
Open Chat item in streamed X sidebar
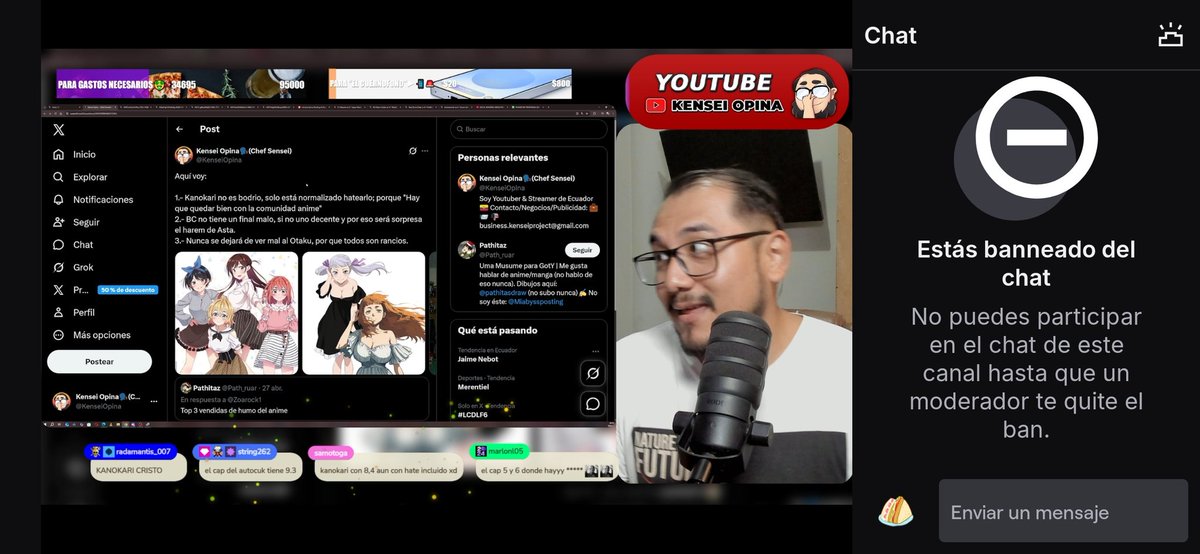point(83,245)
